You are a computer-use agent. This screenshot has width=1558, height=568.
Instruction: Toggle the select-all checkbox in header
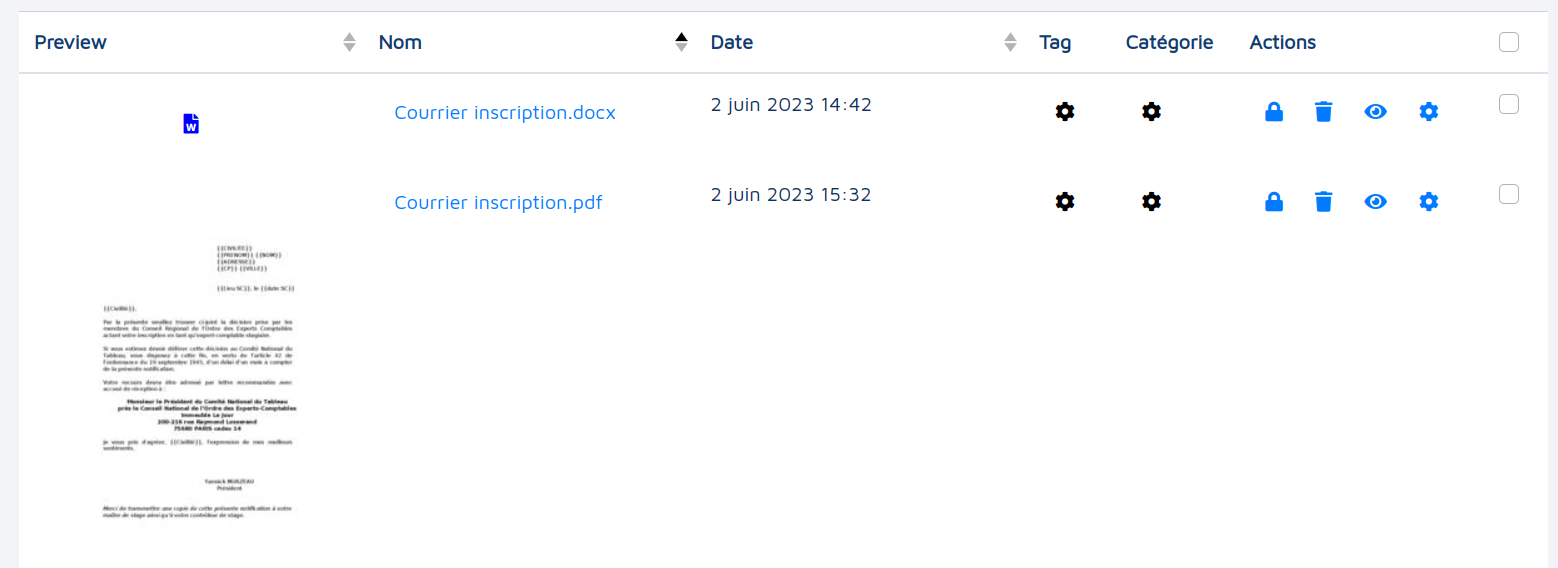[x=1509, y=42]
